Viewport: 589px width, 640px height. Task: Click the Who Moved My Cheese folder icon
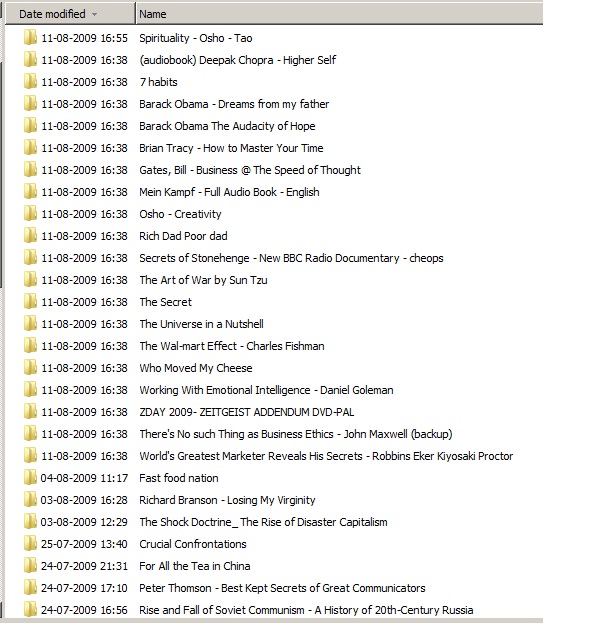[x=30, y=368]
